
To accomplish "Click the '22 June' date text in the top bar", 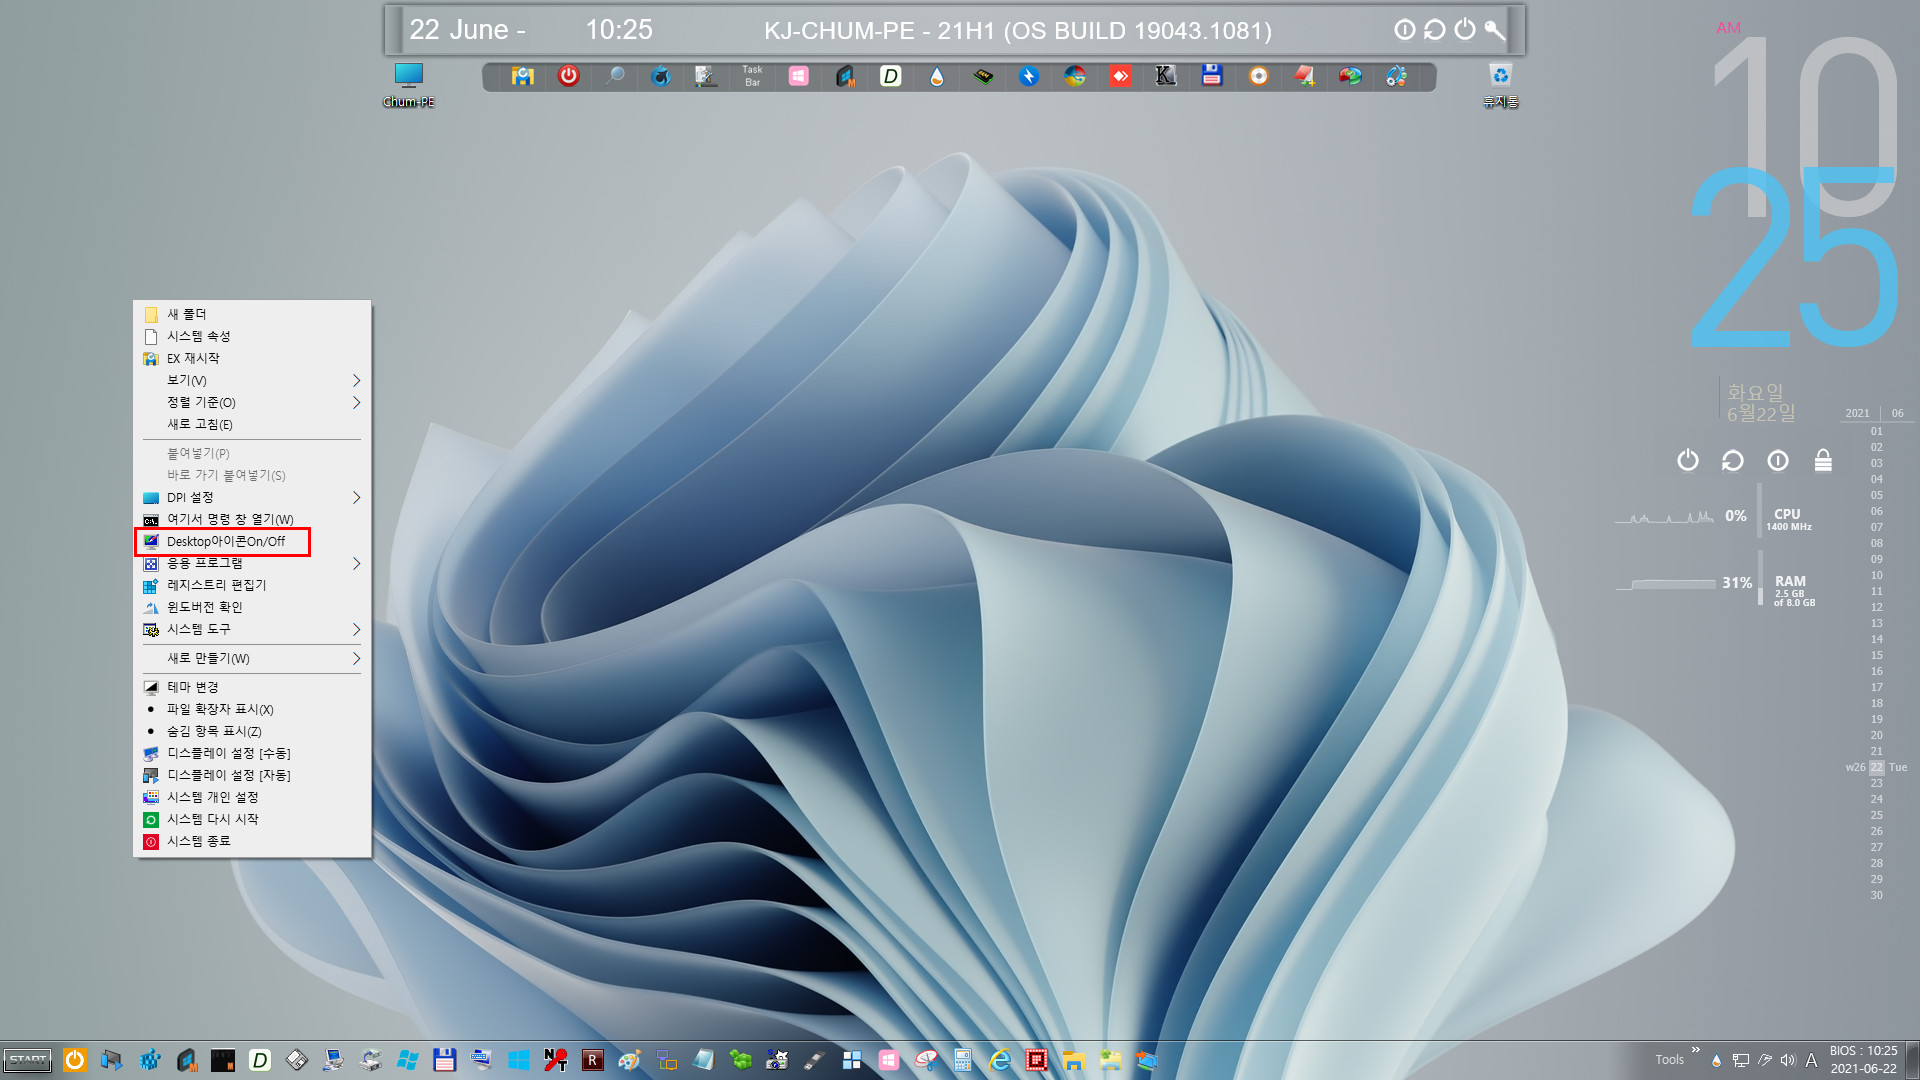I will click(x=467, y=30).
